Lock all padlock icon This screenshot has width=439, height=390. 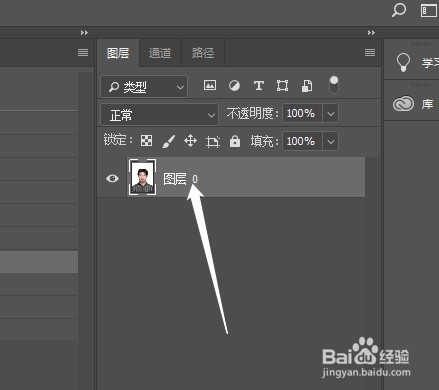235,141
